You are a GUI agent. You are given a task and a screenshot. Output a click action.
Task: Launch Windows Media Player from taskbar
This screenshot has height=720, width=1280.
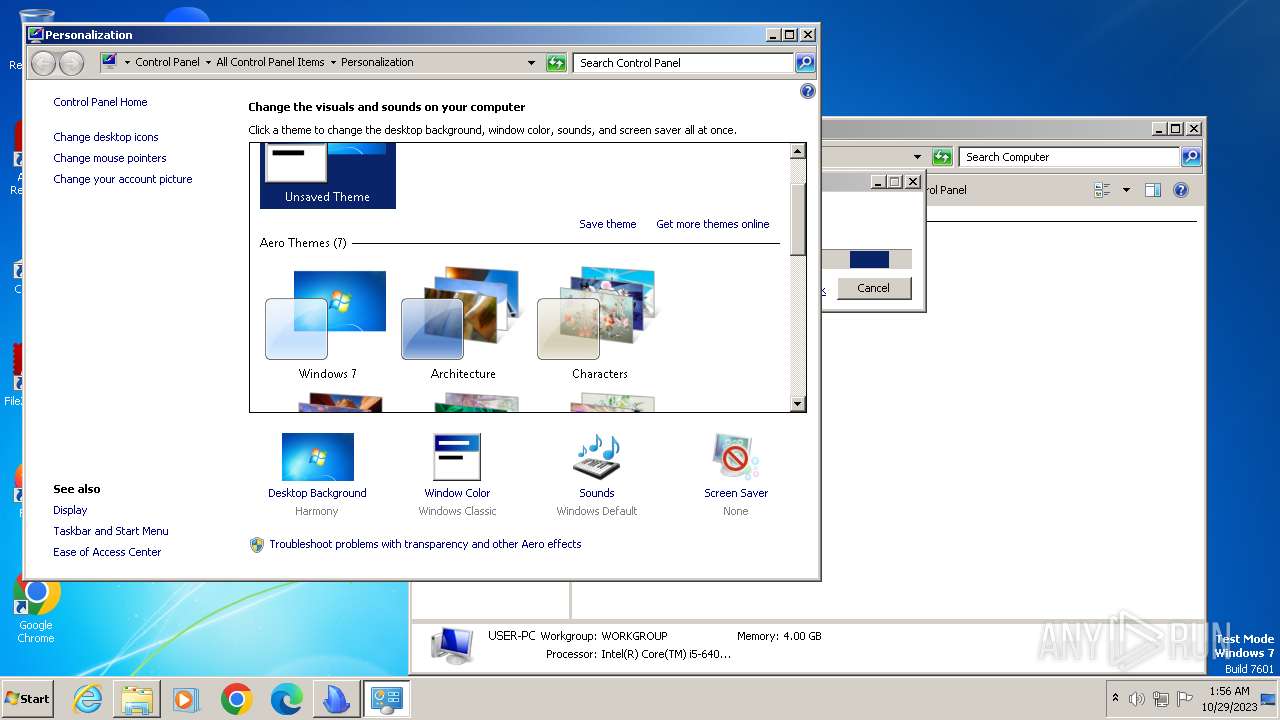pyautogui.click(x=186, y=699)
